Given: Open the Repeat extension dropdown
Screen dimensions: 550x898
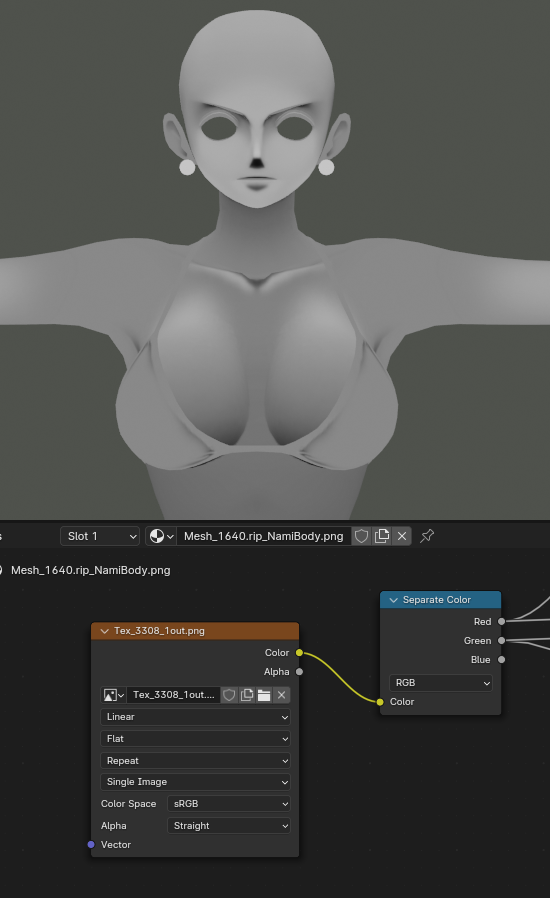Looking at the screenshot, I should (195, 761).
